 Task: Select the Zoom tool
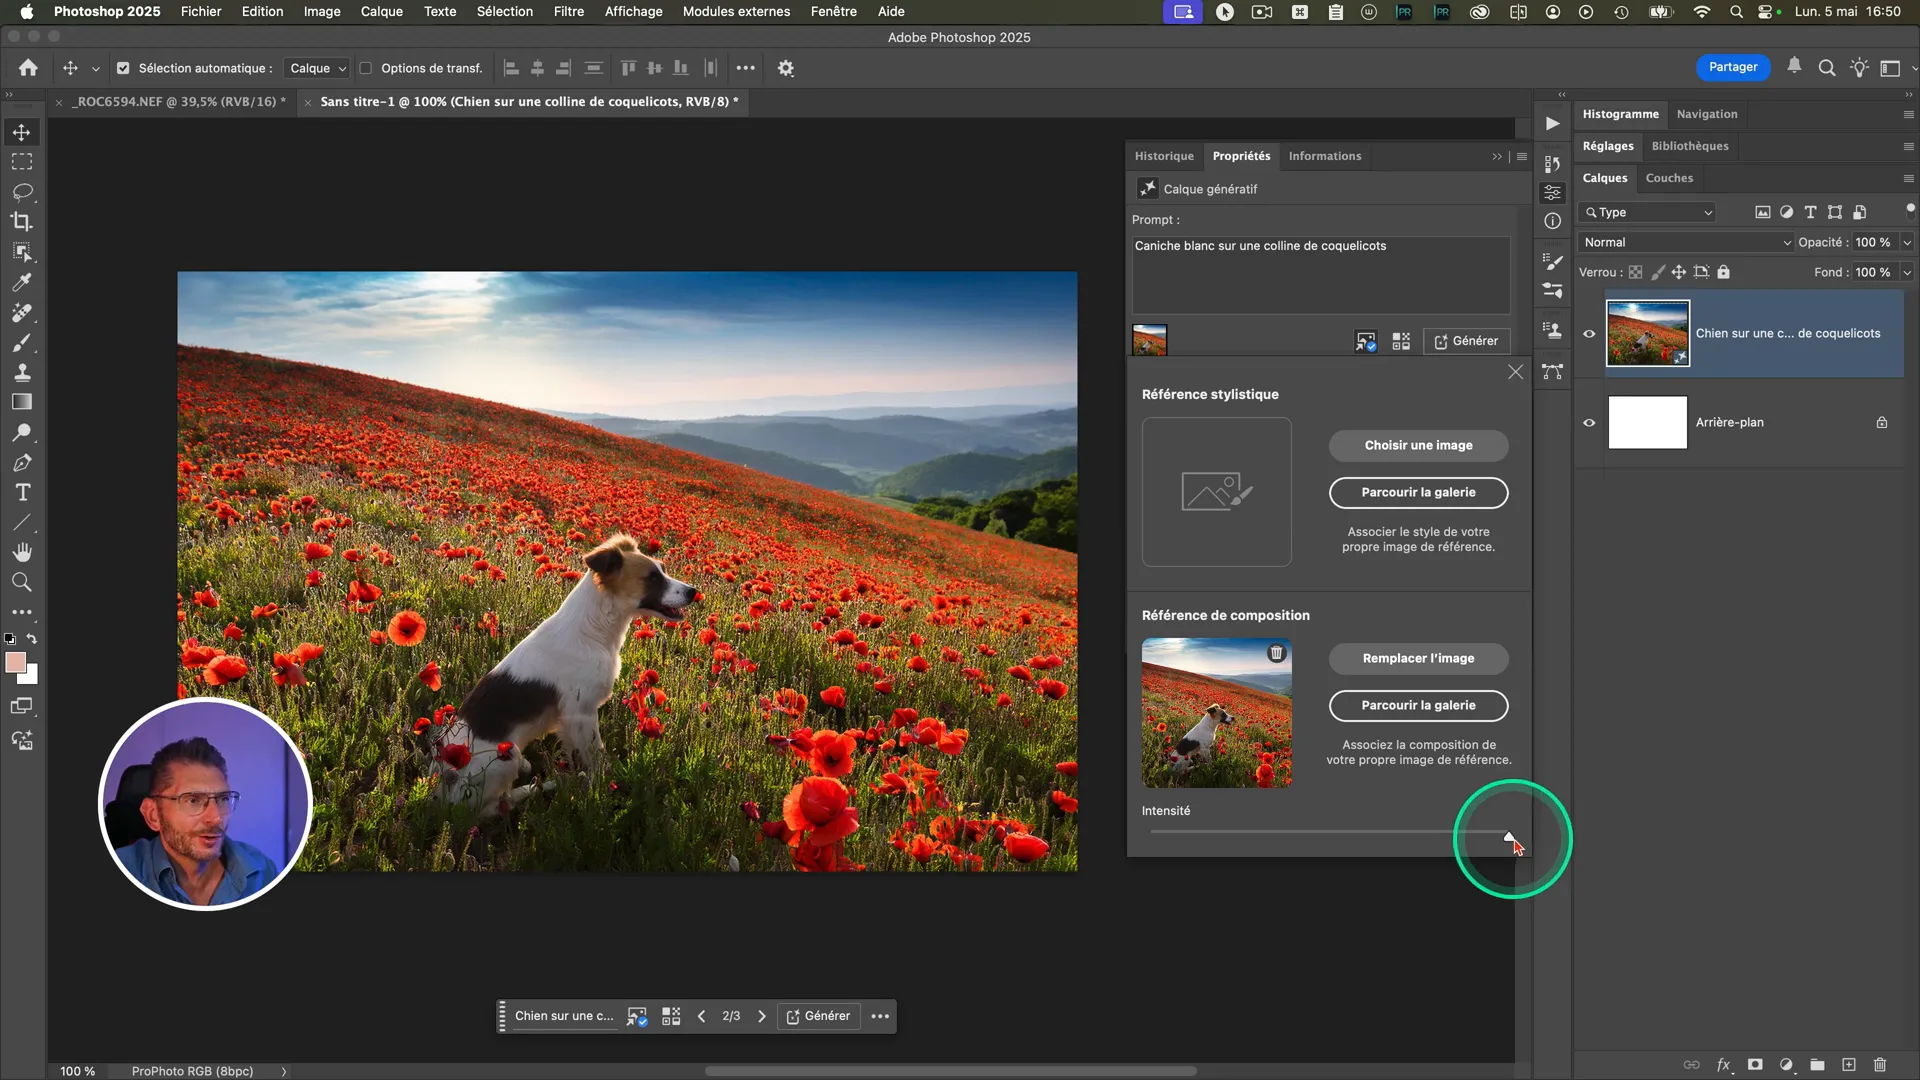pyautogui.click(x=21, y=582)
